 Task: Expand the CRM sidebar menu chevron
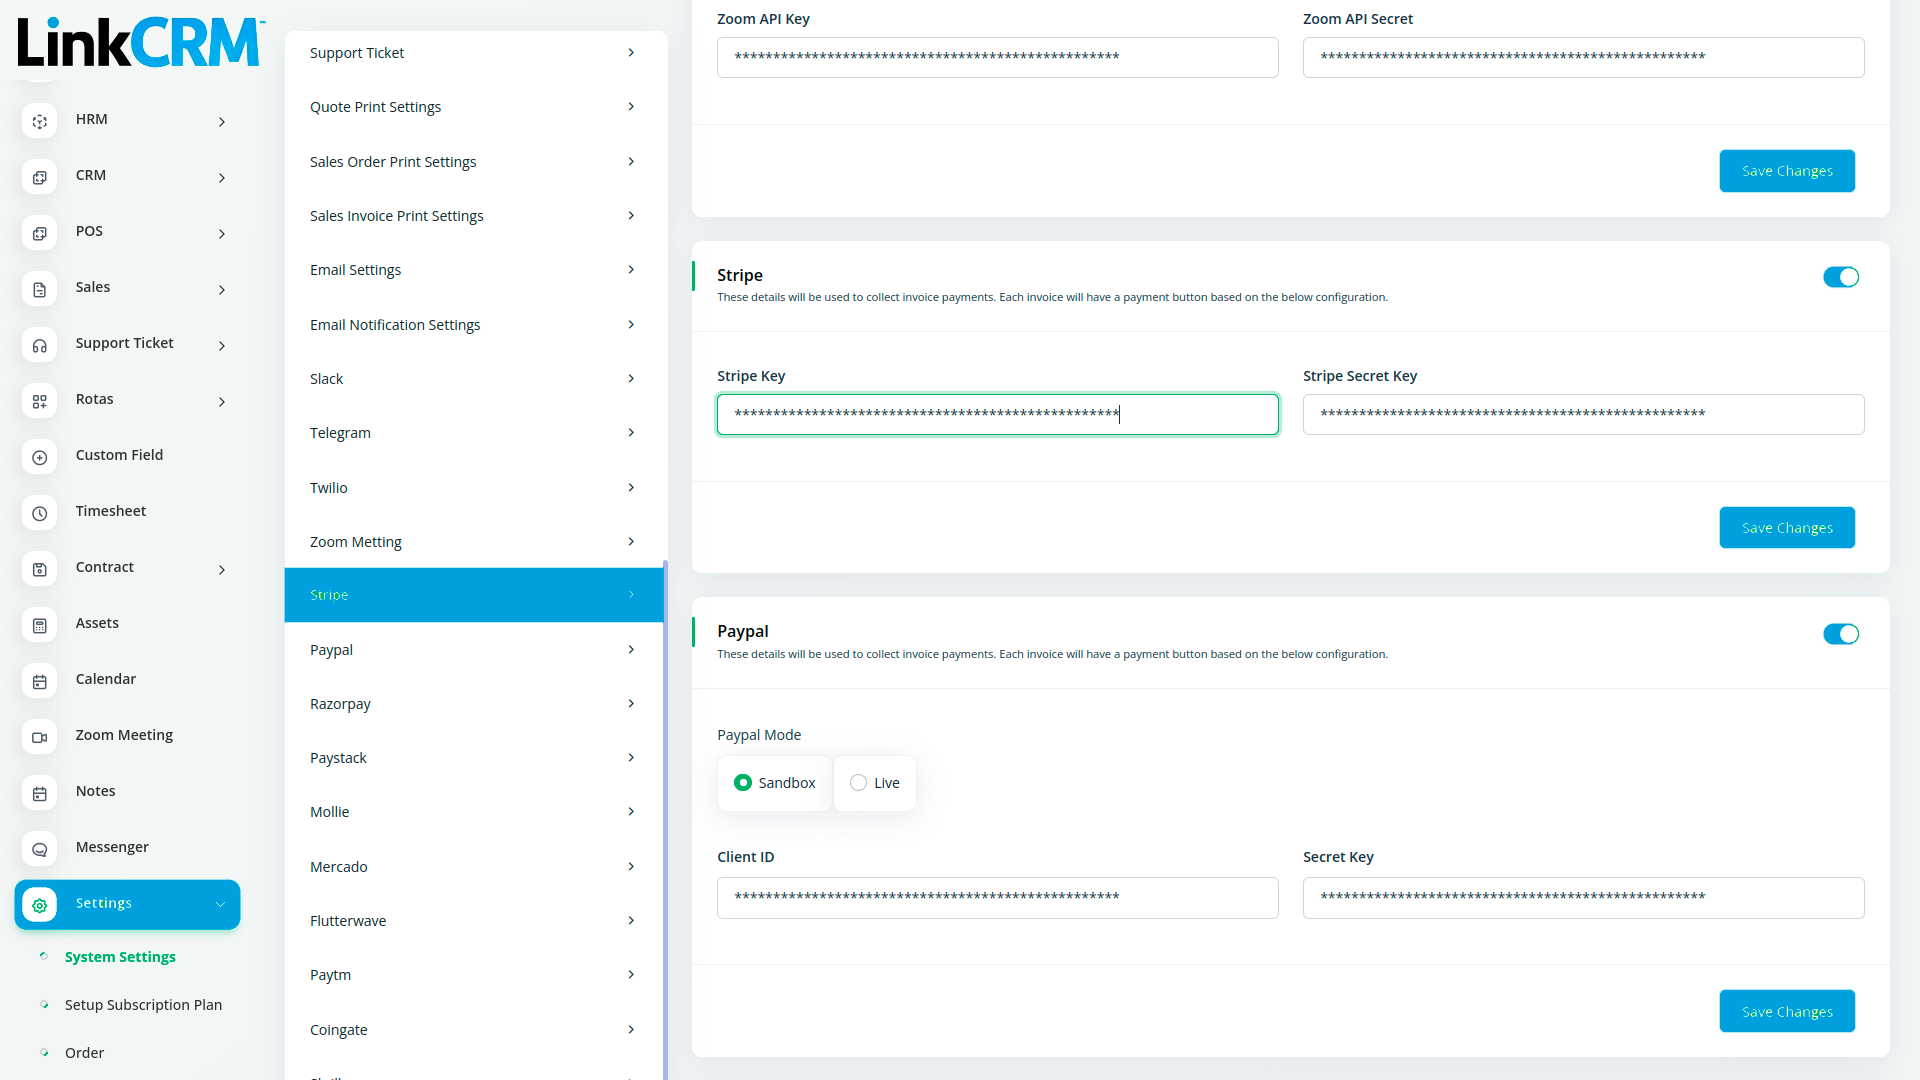[x=222, y=178]
